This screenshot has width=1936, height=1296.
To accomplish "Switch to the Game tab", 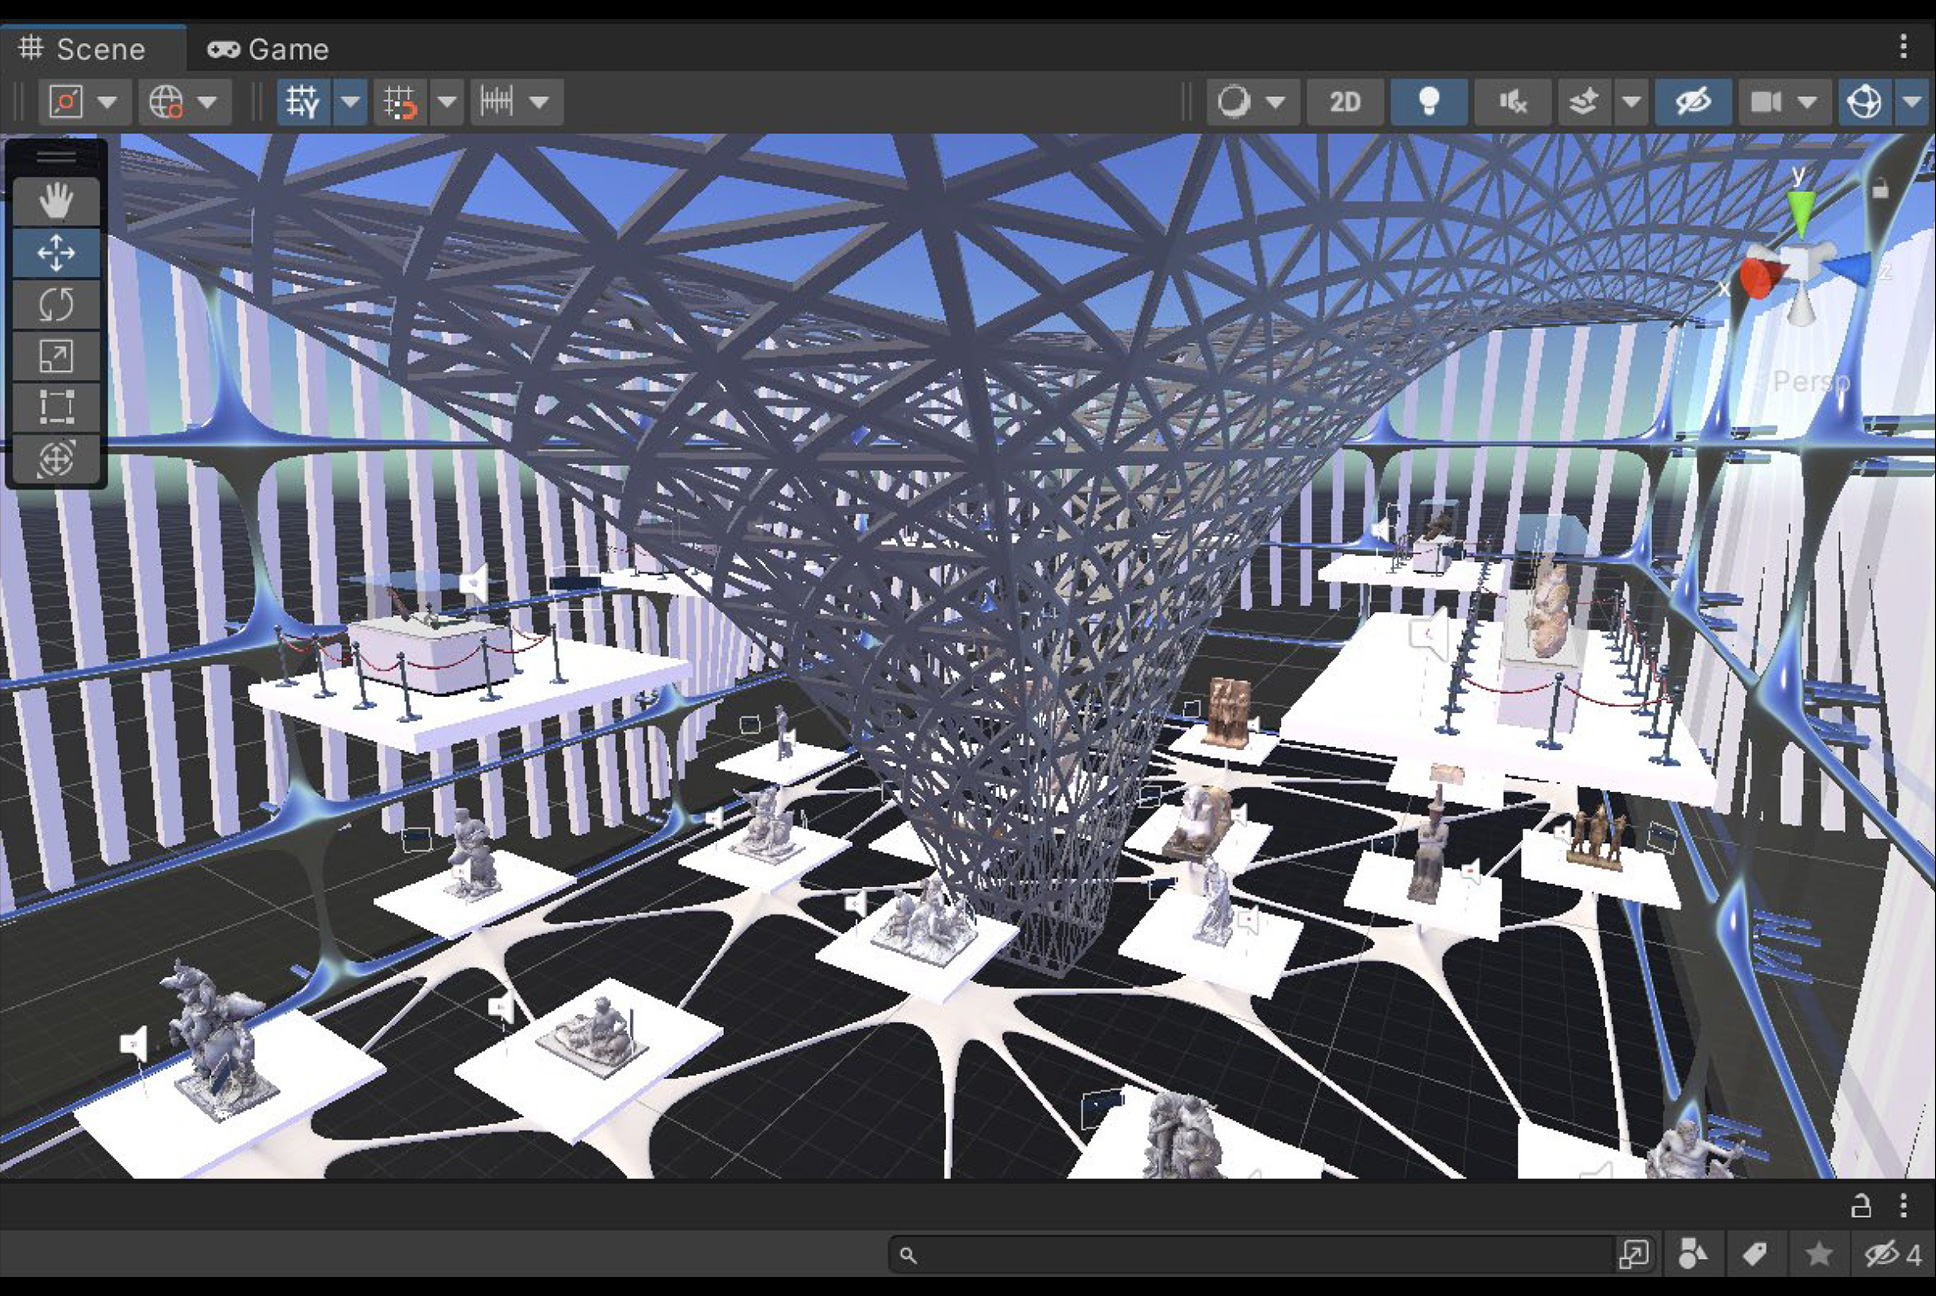I will pos(268,49).
